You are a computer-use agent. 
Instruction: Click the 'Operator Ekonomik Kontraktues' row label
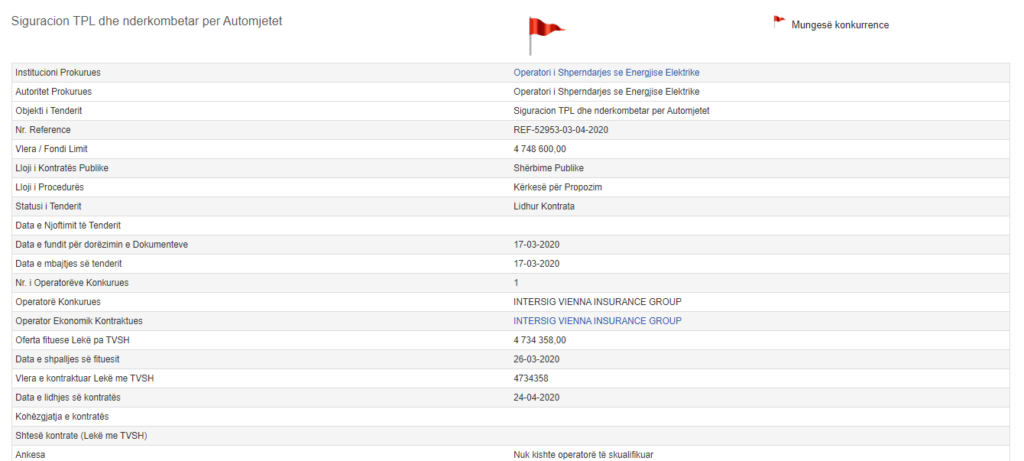(x=79, y=321)
